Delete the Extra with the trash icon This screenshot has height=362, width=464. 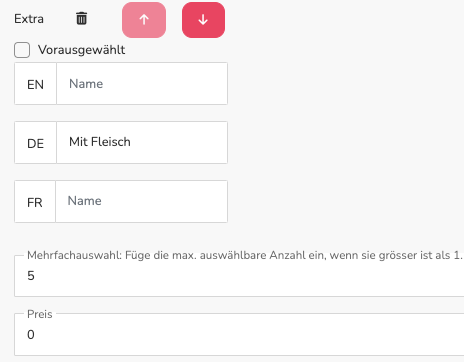pos(82,18)
